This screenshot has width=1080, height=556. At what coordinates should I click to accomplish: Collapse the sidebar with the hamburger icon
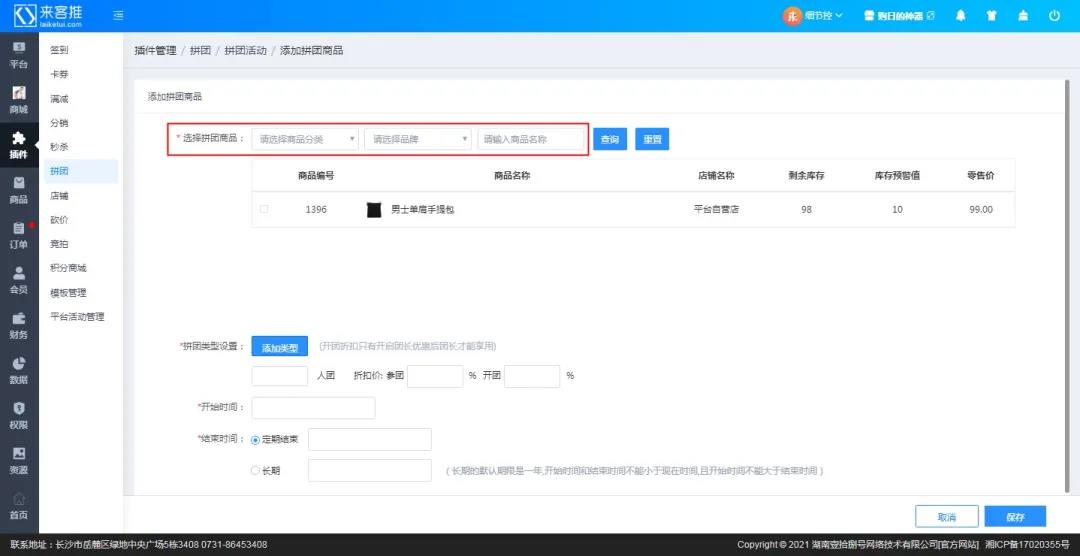tap(118, 15)
